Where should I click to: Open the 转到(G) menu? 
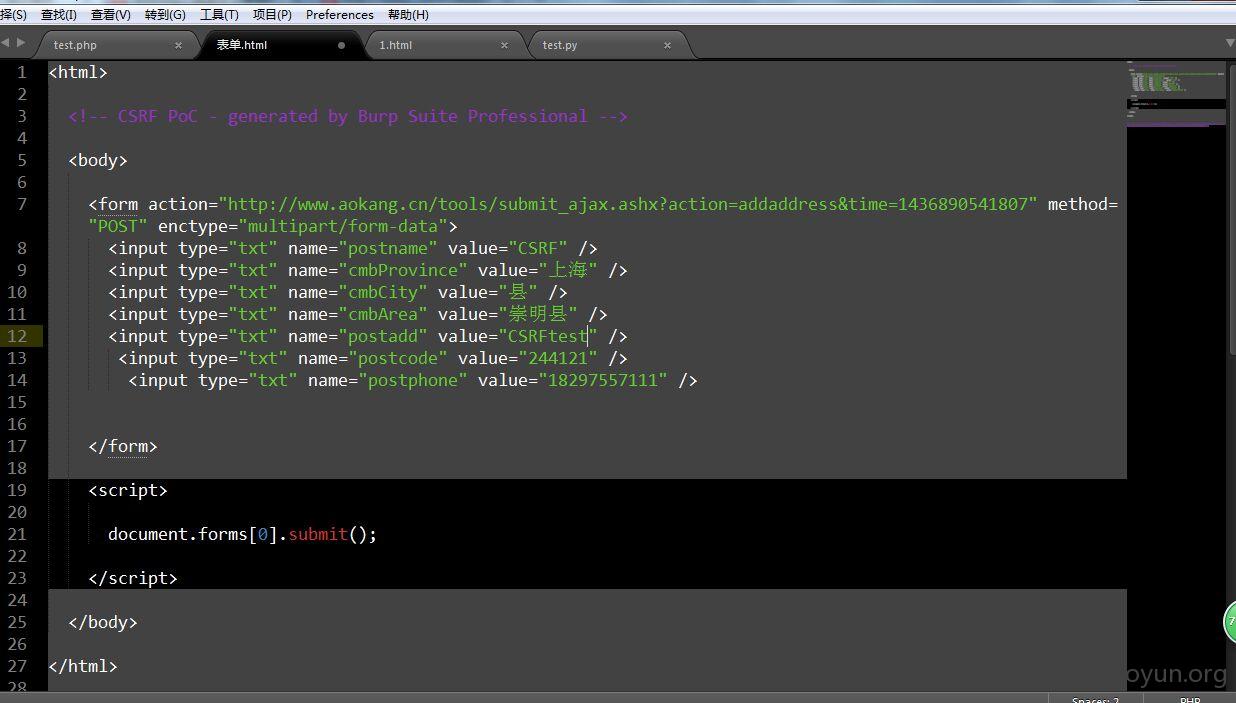coord(165,14)
